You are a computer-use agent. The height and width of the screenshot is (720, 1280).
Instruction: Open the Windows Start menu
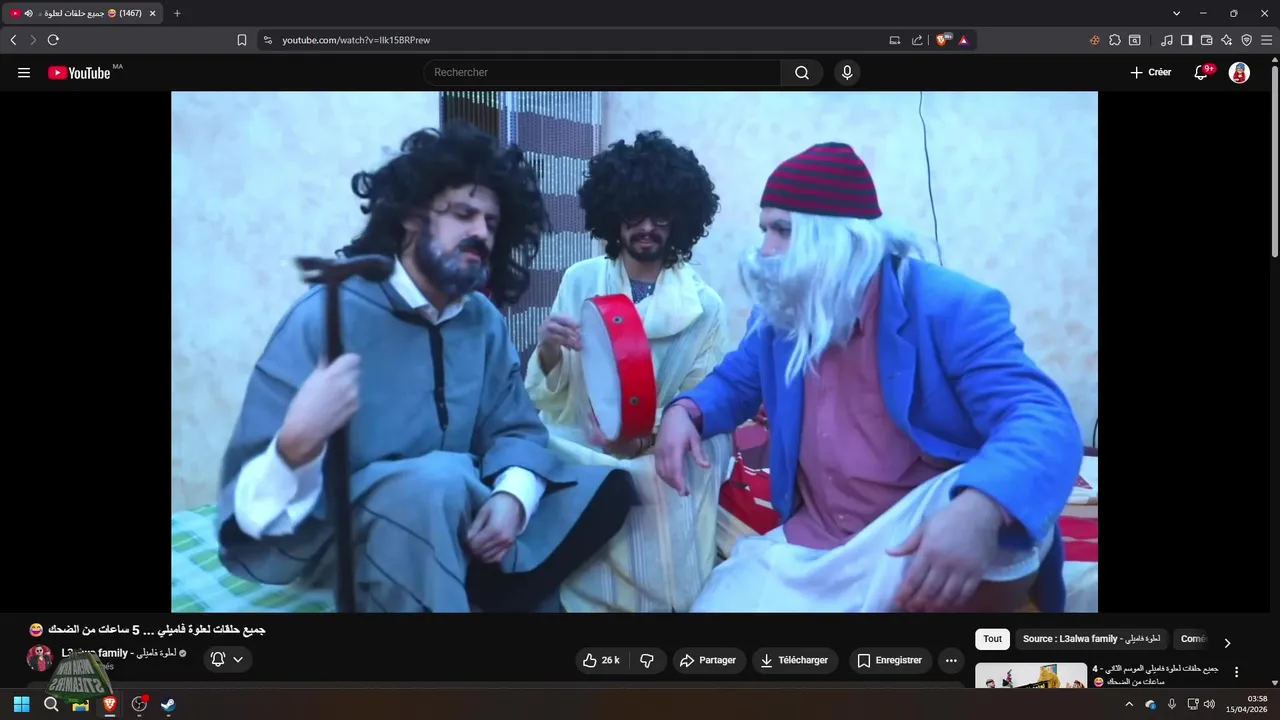pyautogui.click(x=21, y=704)
